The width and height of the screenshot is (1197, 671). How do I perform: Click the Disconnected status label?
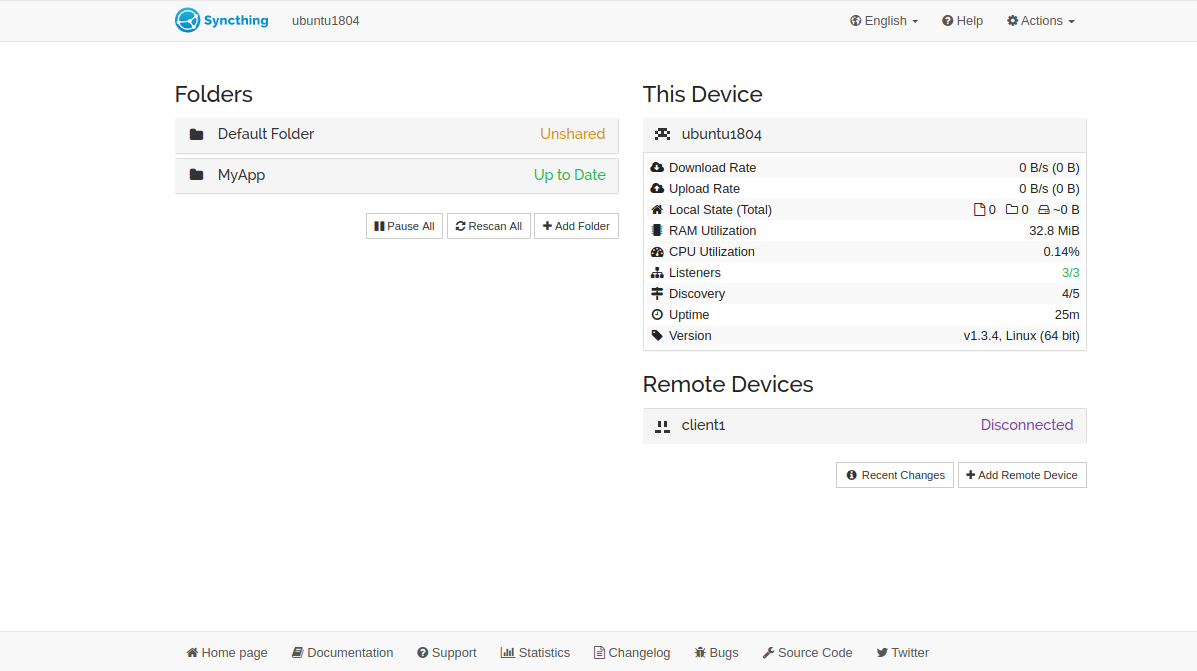tap(1027, 425)
